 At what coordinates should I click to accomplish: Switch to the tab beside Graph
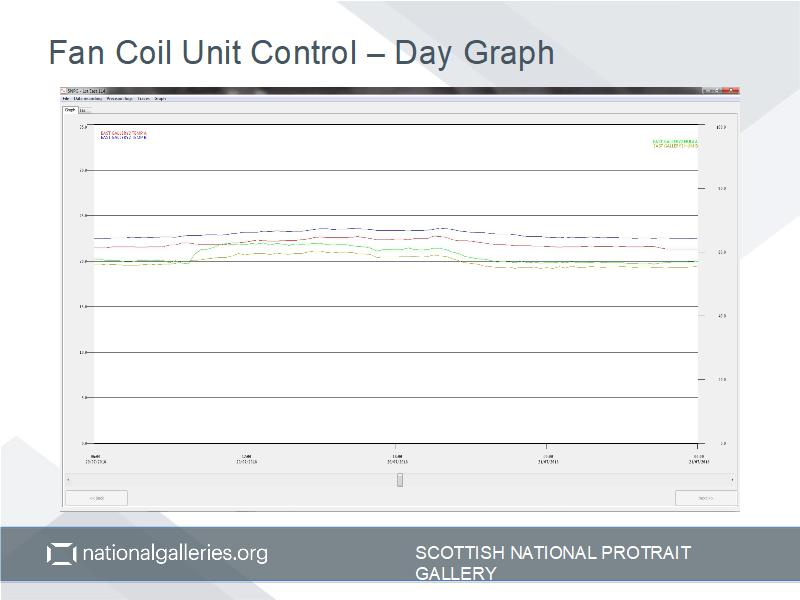[x=83, y=110]
